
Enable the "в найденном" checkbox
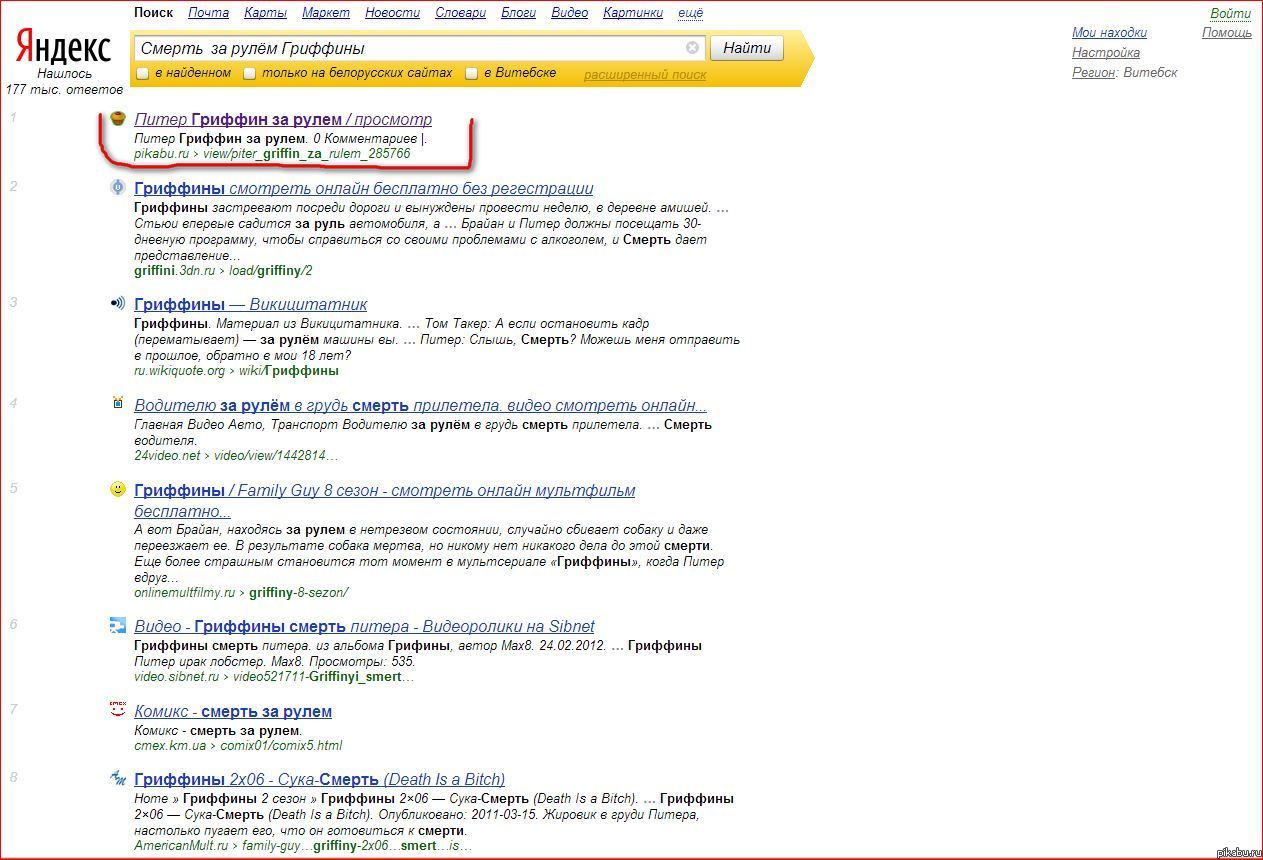[143, 73]
